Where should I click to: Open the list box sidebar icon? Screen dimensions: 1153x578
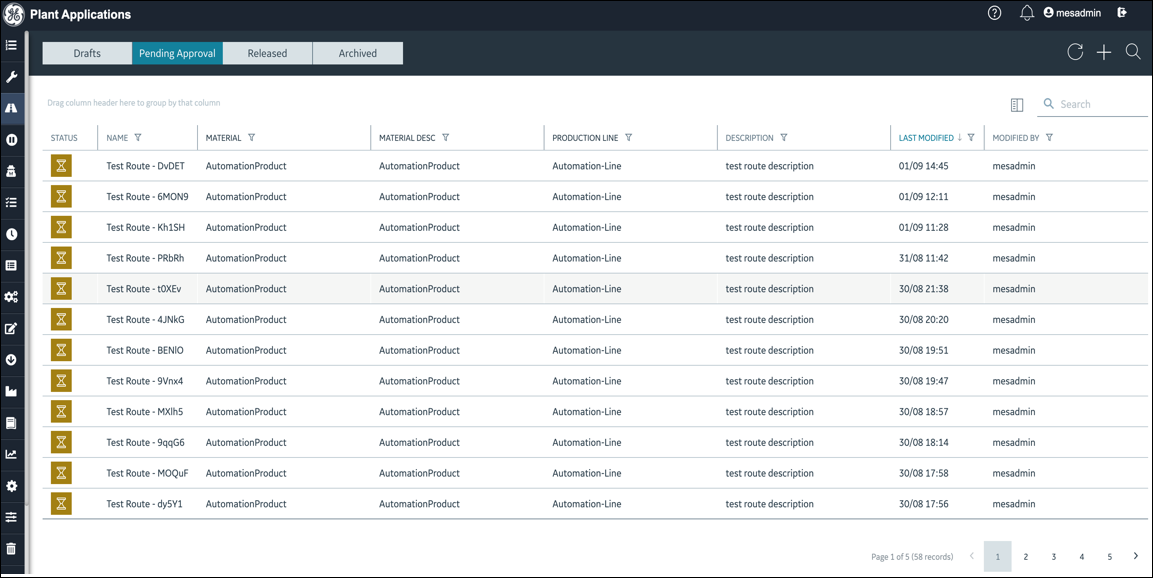tap(11, 265)
